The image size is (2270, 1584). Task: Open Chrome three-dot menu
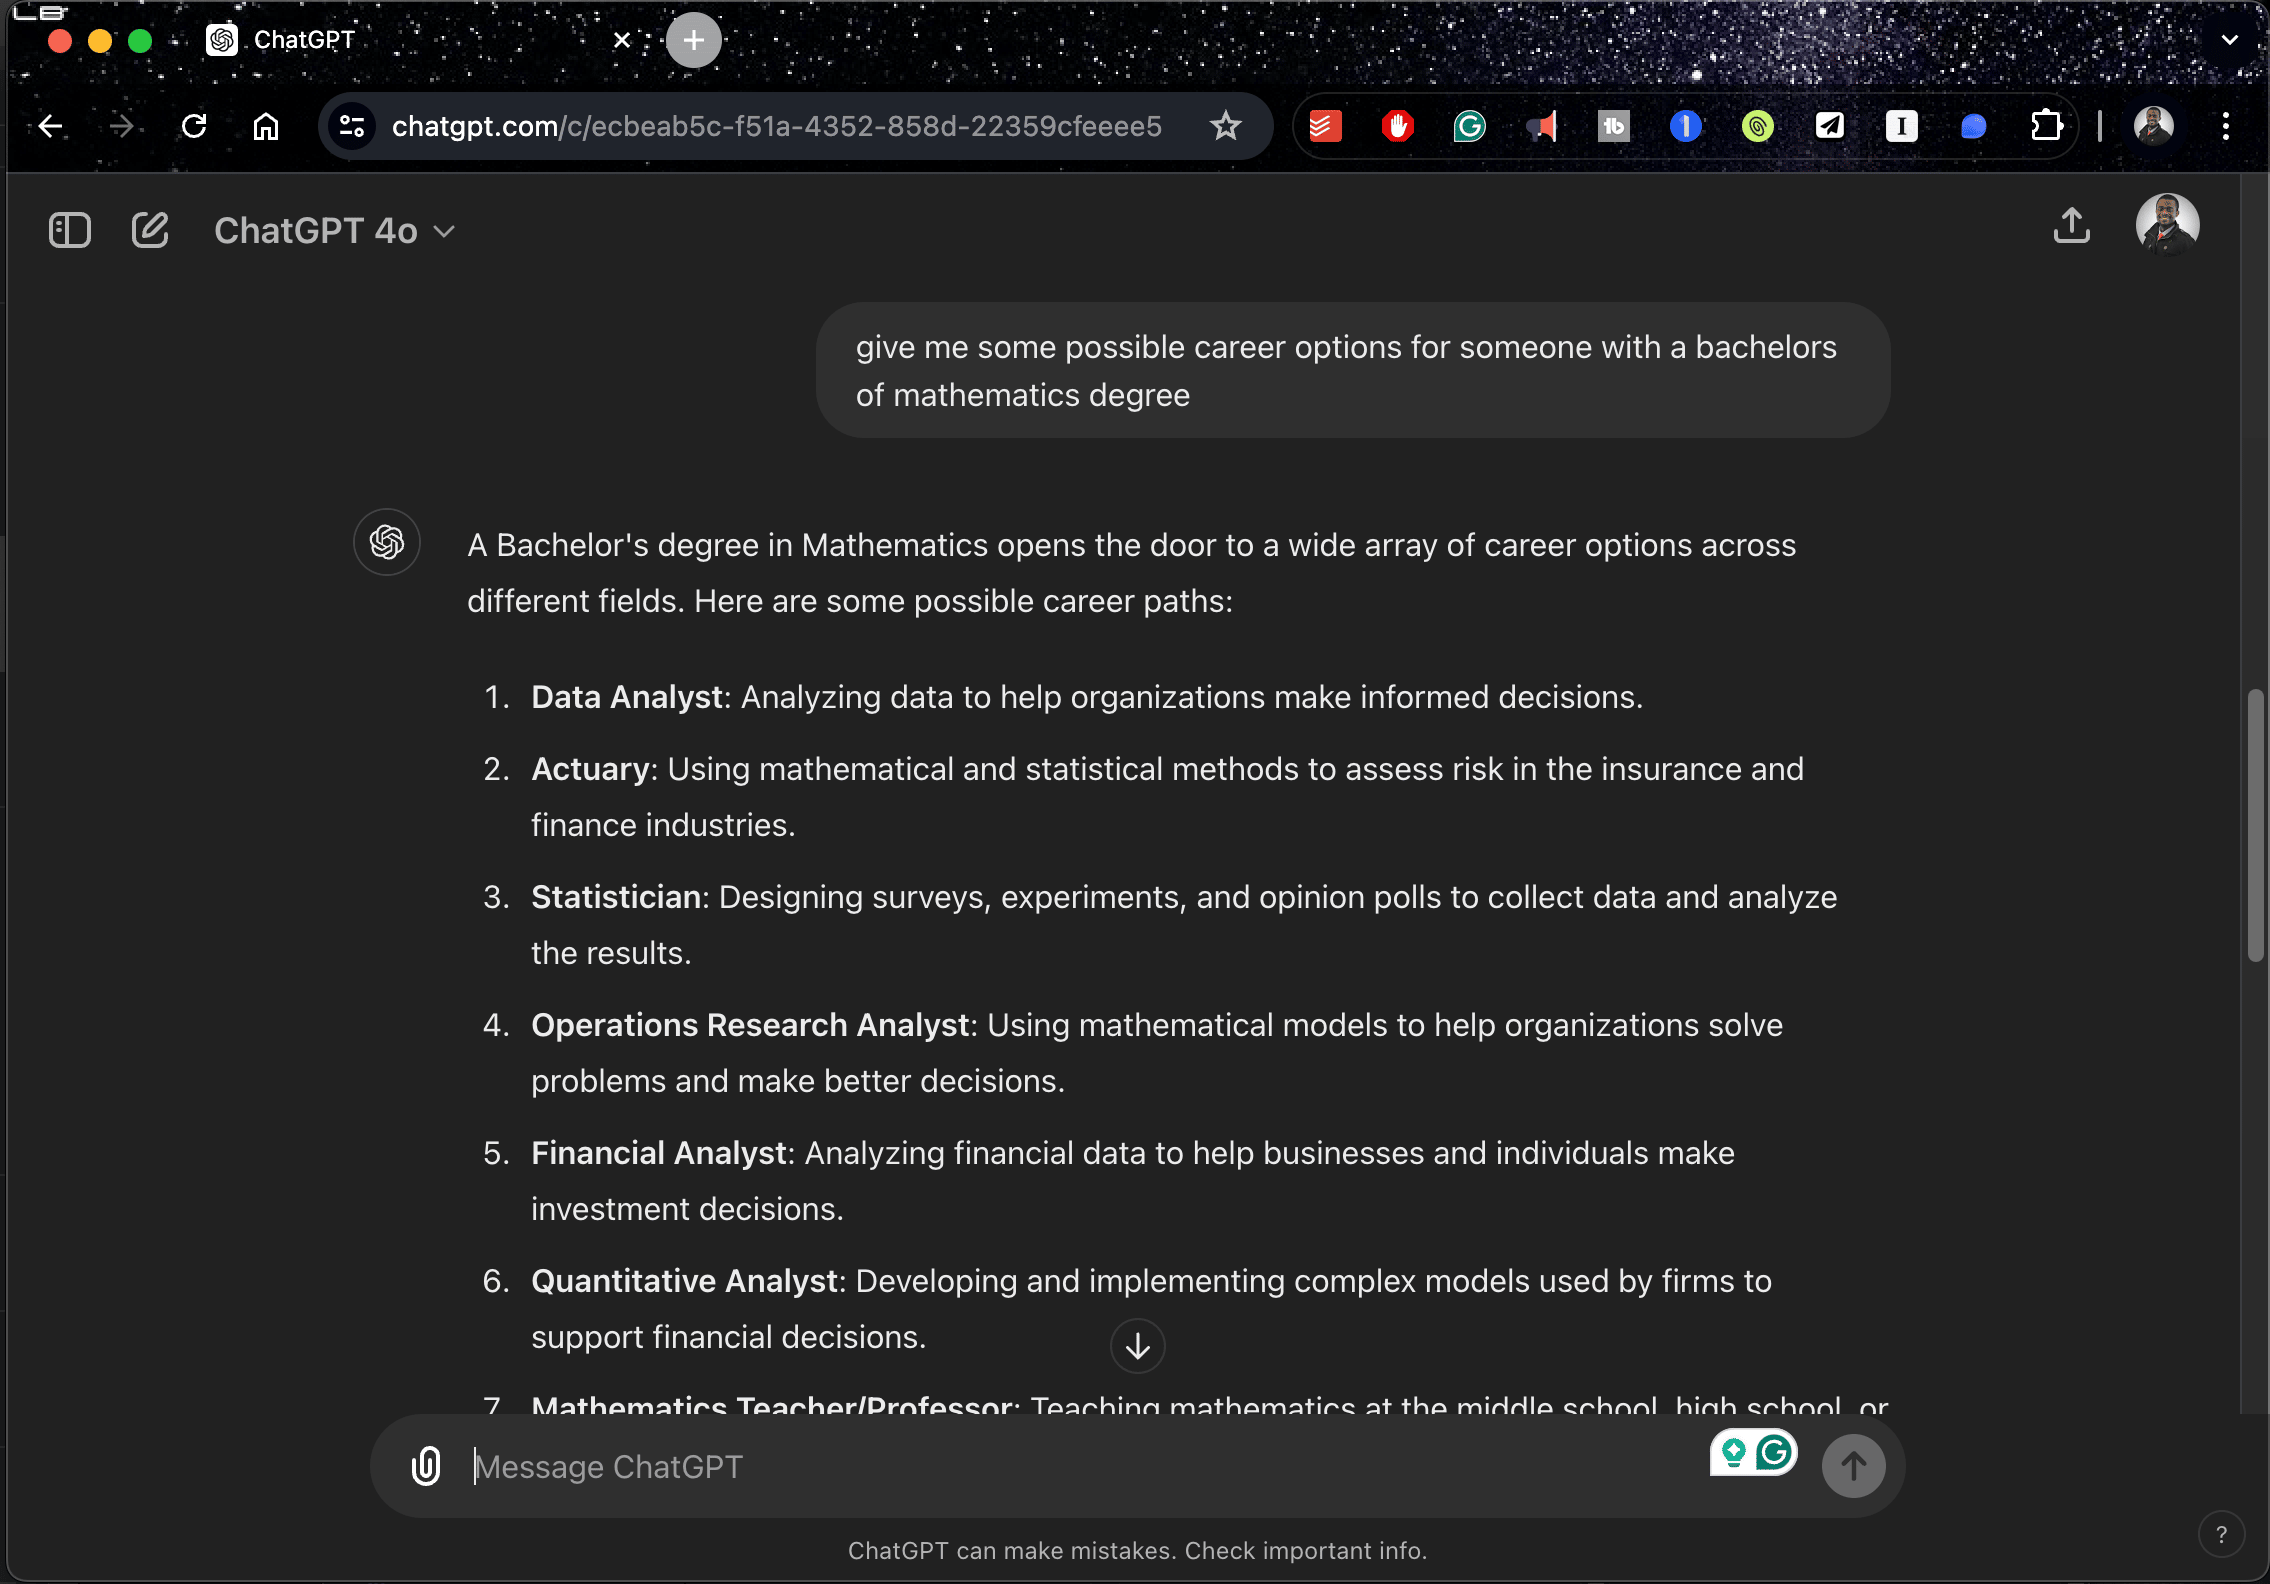tap(2226, 126)
